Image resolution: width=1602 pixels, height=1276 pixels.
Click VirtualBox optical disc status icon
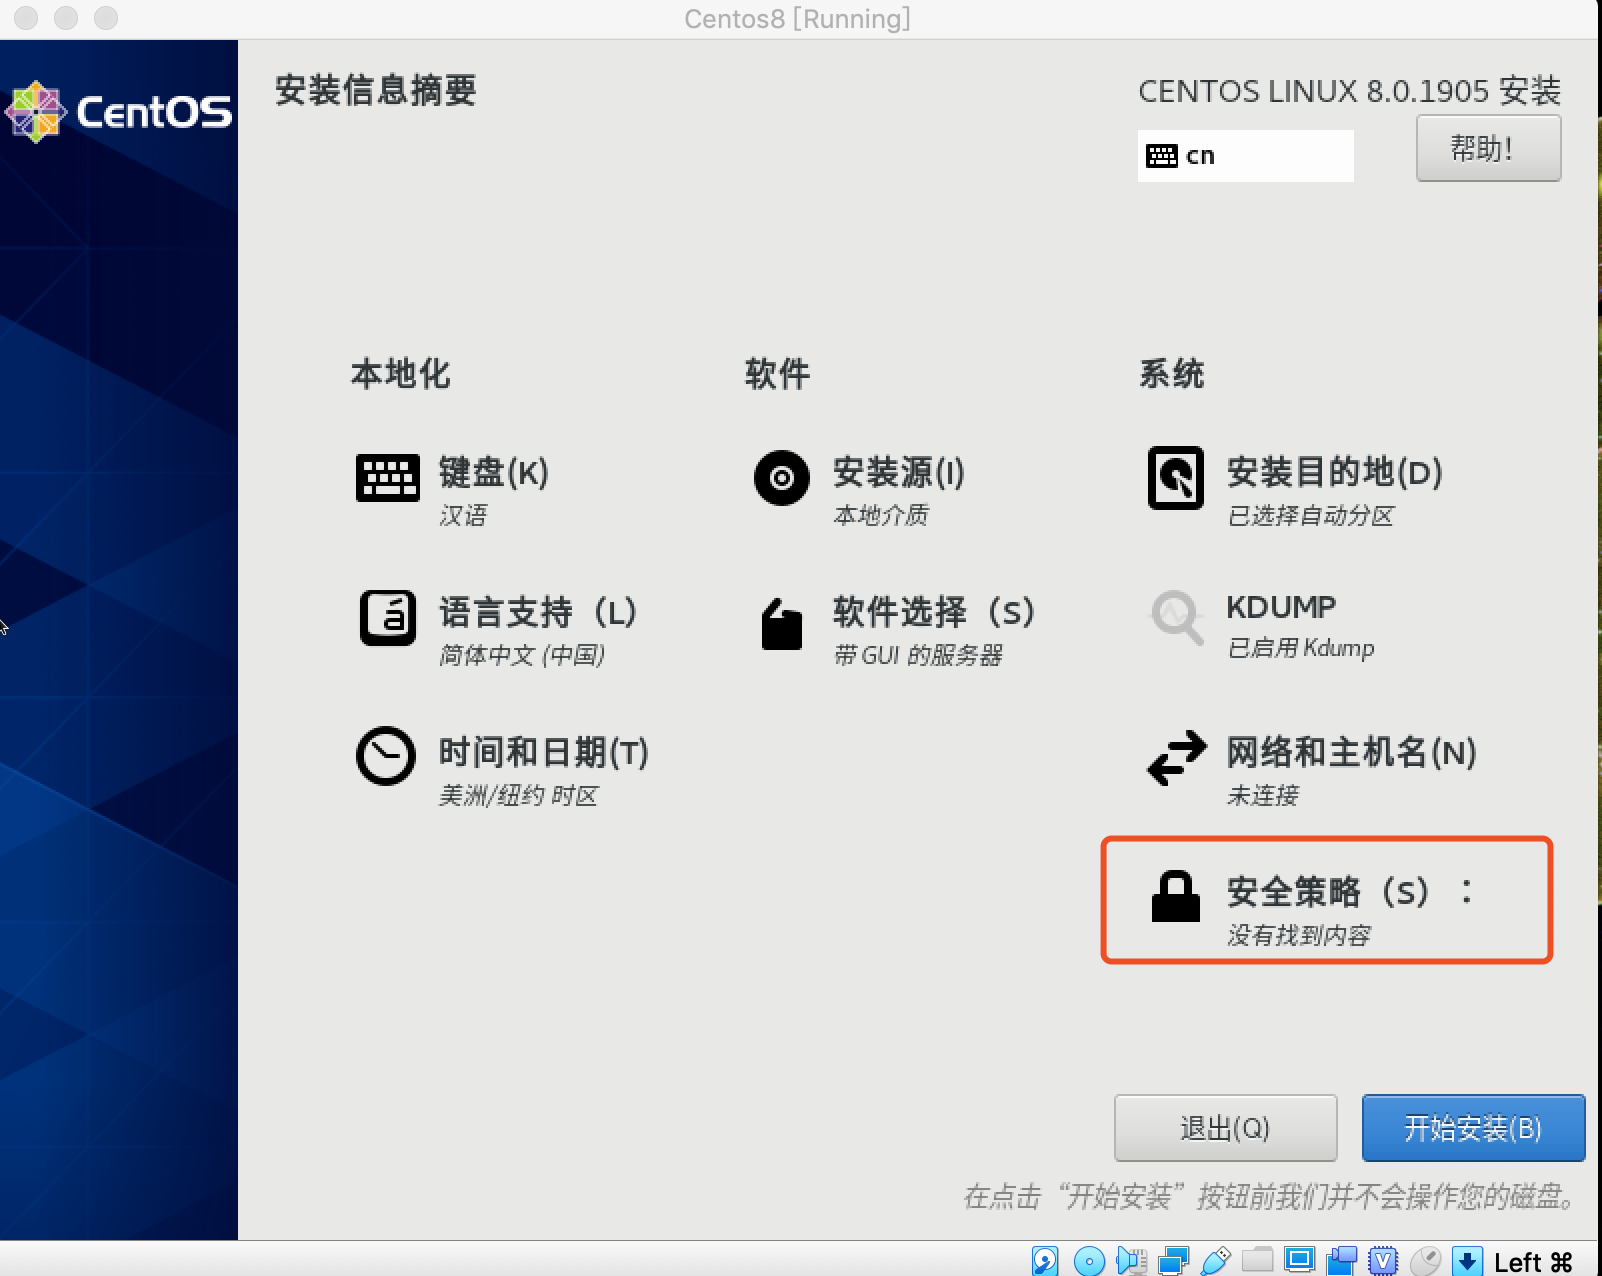click(1089, 1260)
